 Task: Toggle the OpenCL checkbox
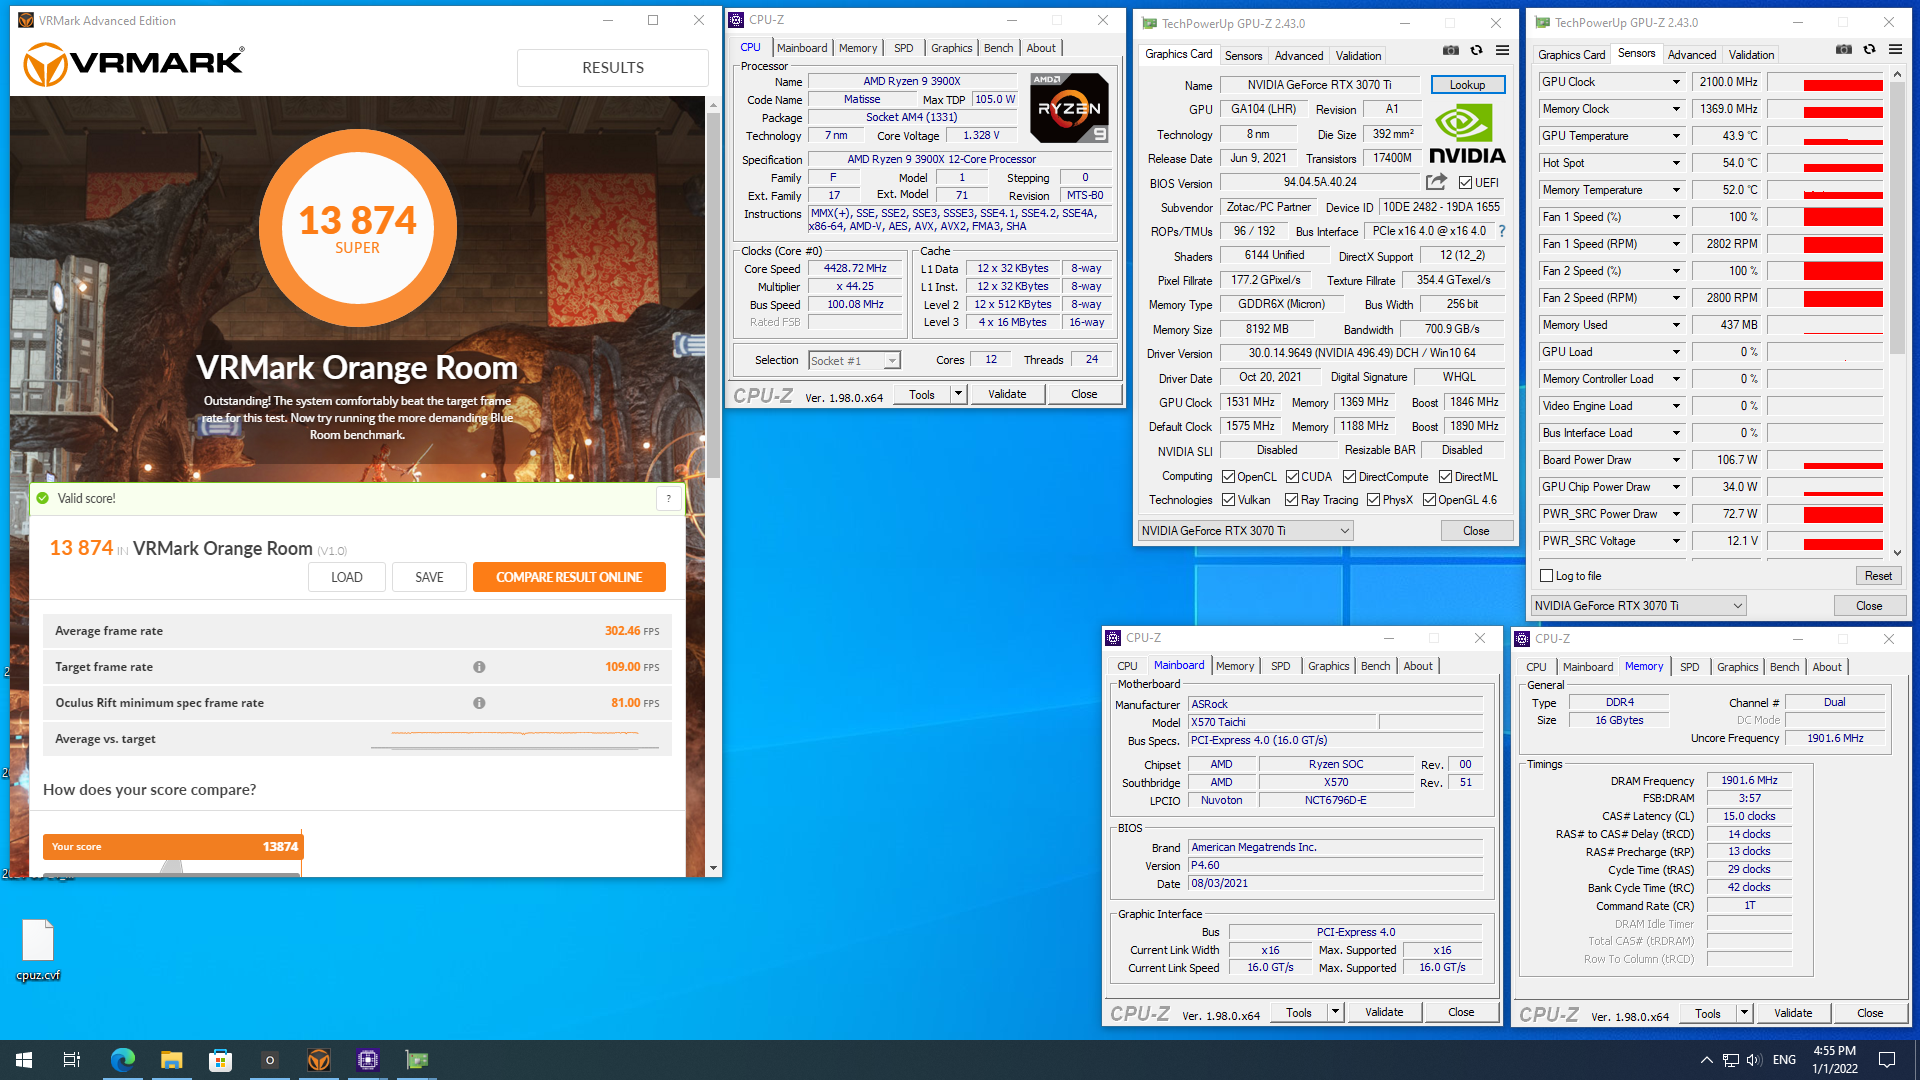click(x=1228, y=477)
